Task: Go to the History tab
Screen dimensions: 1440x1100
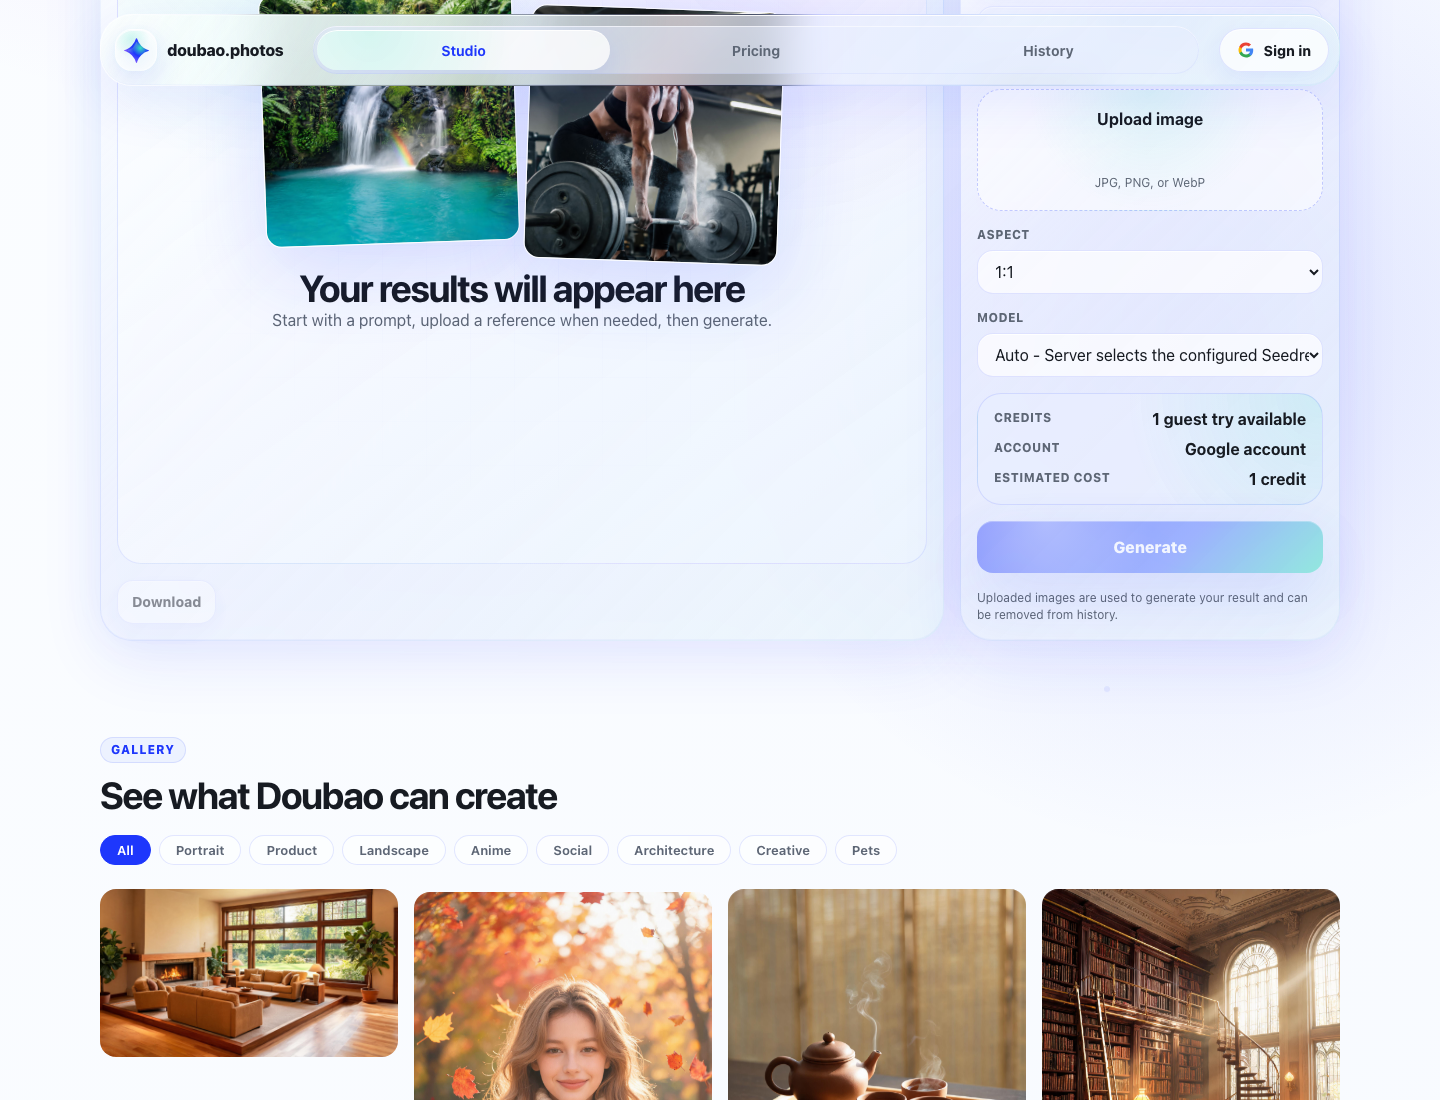Action: 1048,50
